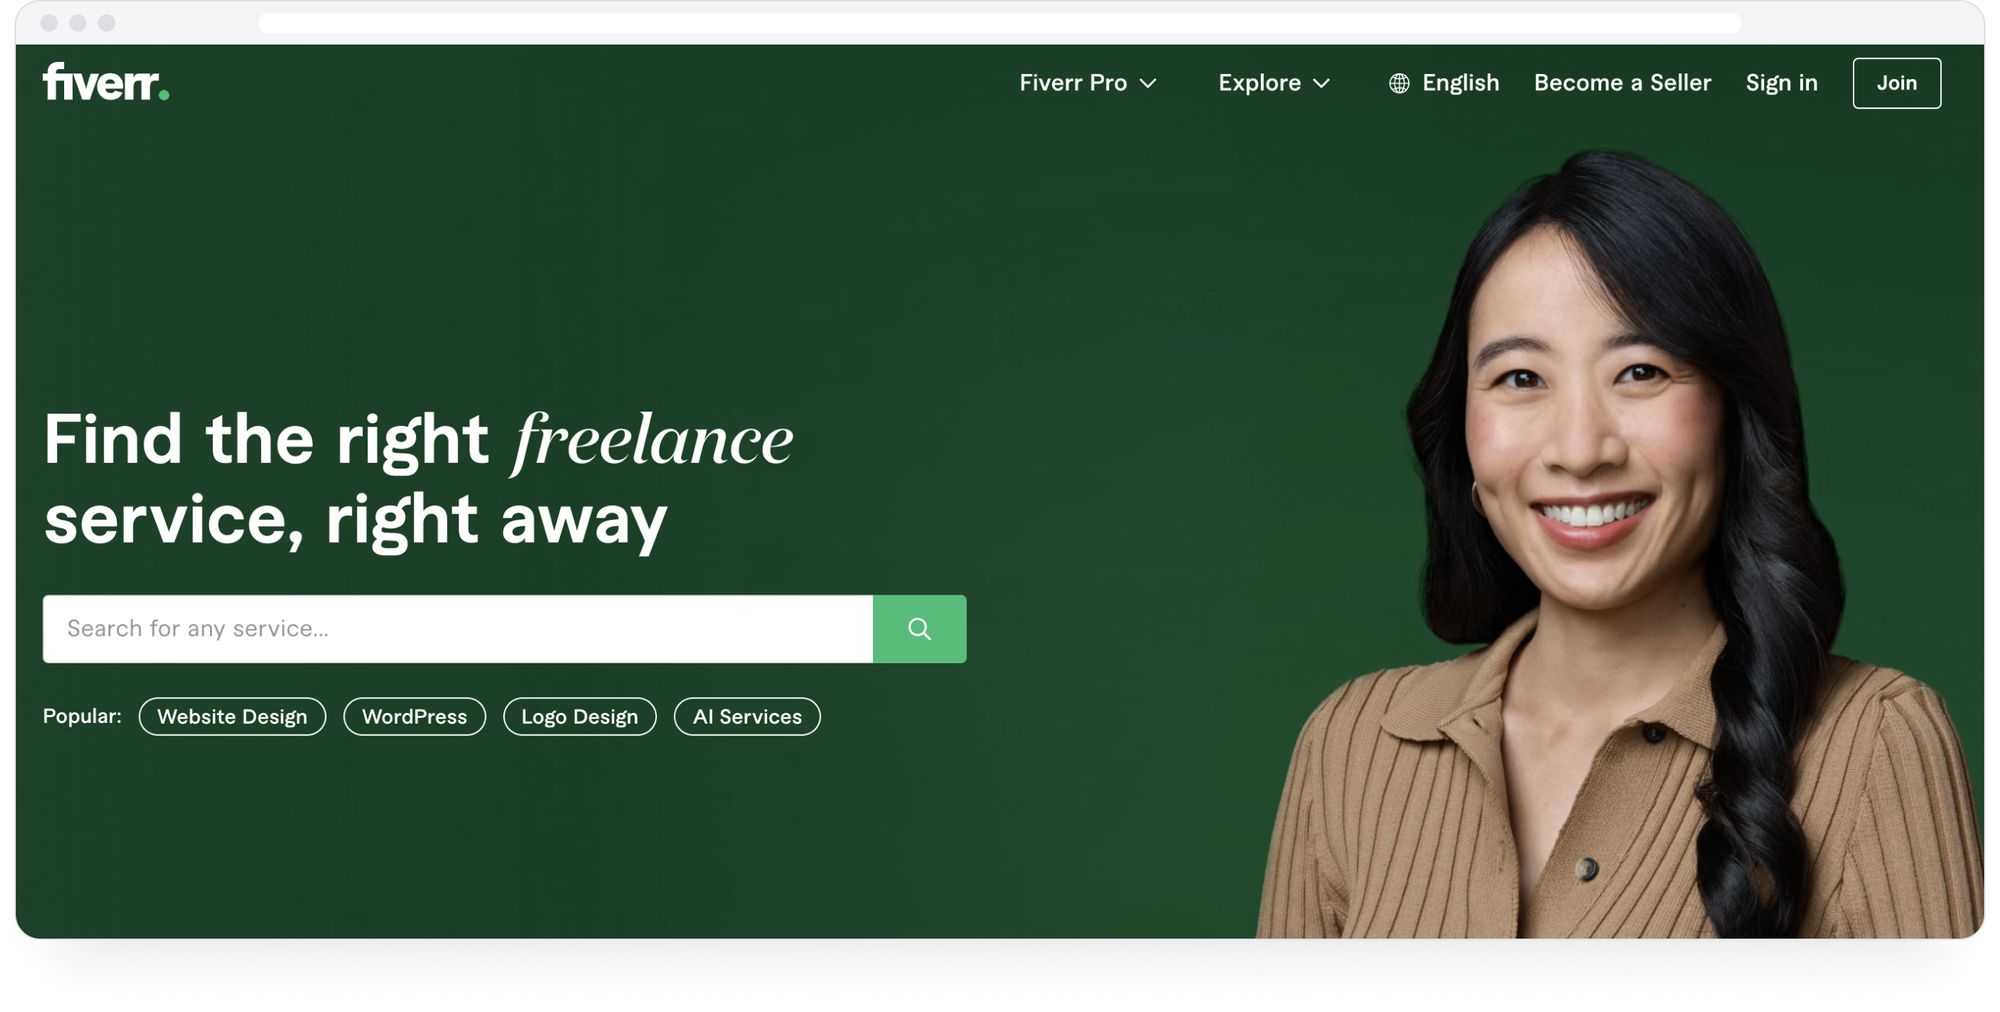Viewport: 2000px width, 1012px height.
Task: Change language from English
Action: tap(1444, 83)
